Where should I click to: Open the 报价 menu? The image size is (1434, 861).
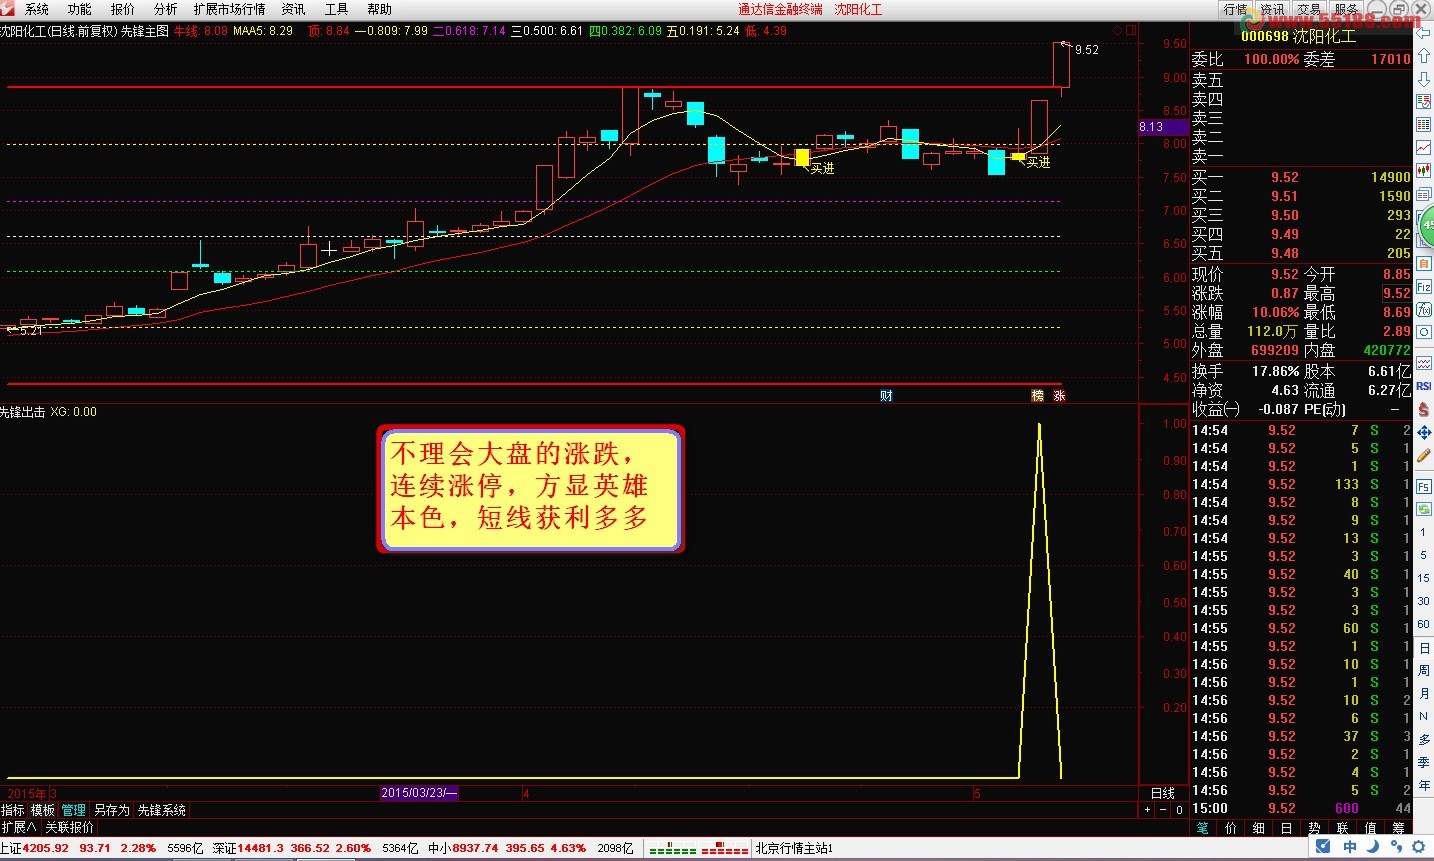click(x=122, y=9)
